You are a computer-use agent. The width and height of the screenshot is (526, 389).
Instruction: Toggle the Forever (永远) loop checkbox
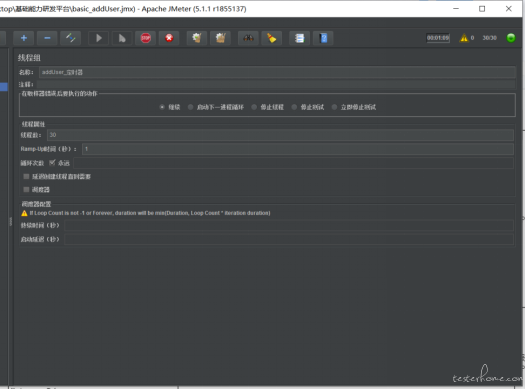pyautogui.click(x=52, y=163)
